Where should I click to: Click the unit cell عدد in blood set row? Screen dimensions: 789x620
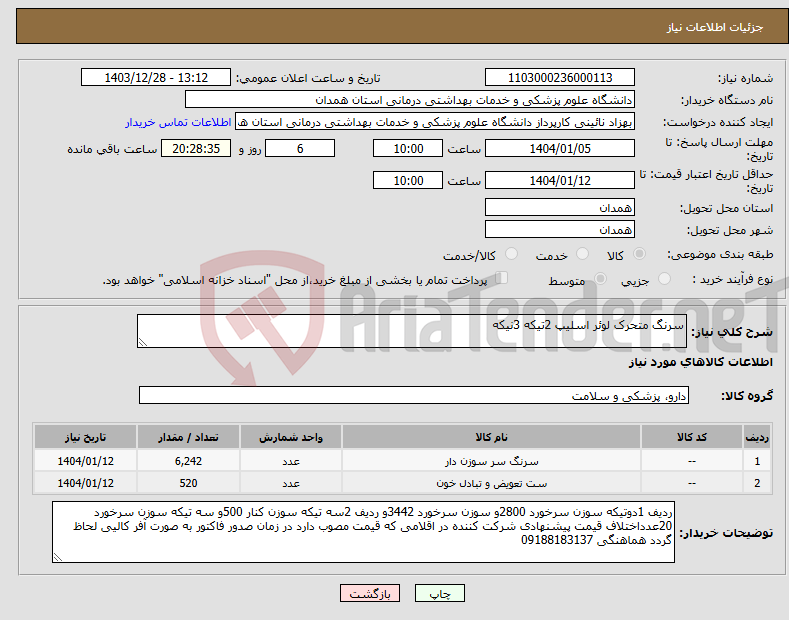pyautogui.click(x=291, y=483)
